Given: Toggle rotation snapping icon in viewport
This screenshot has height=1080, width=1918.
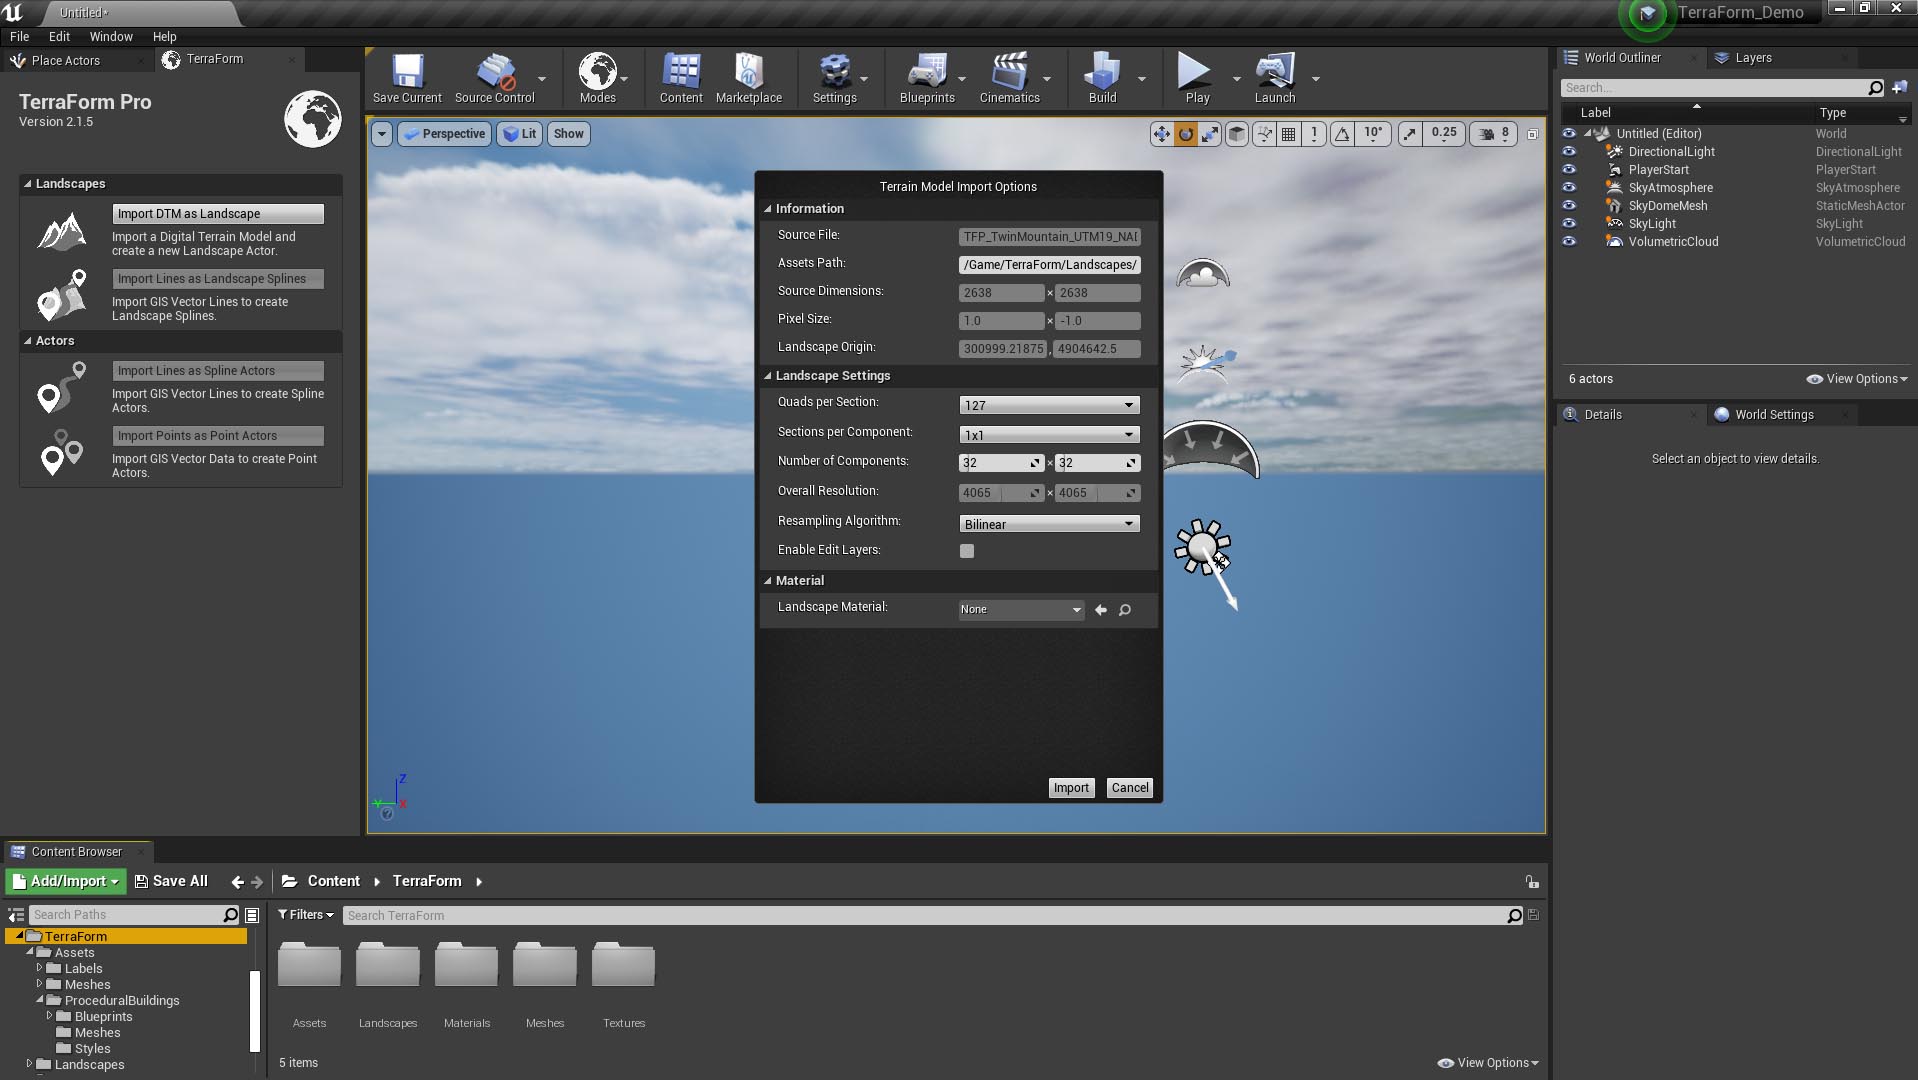Looking at the screenshot, I should click(x=1342, y=134).
